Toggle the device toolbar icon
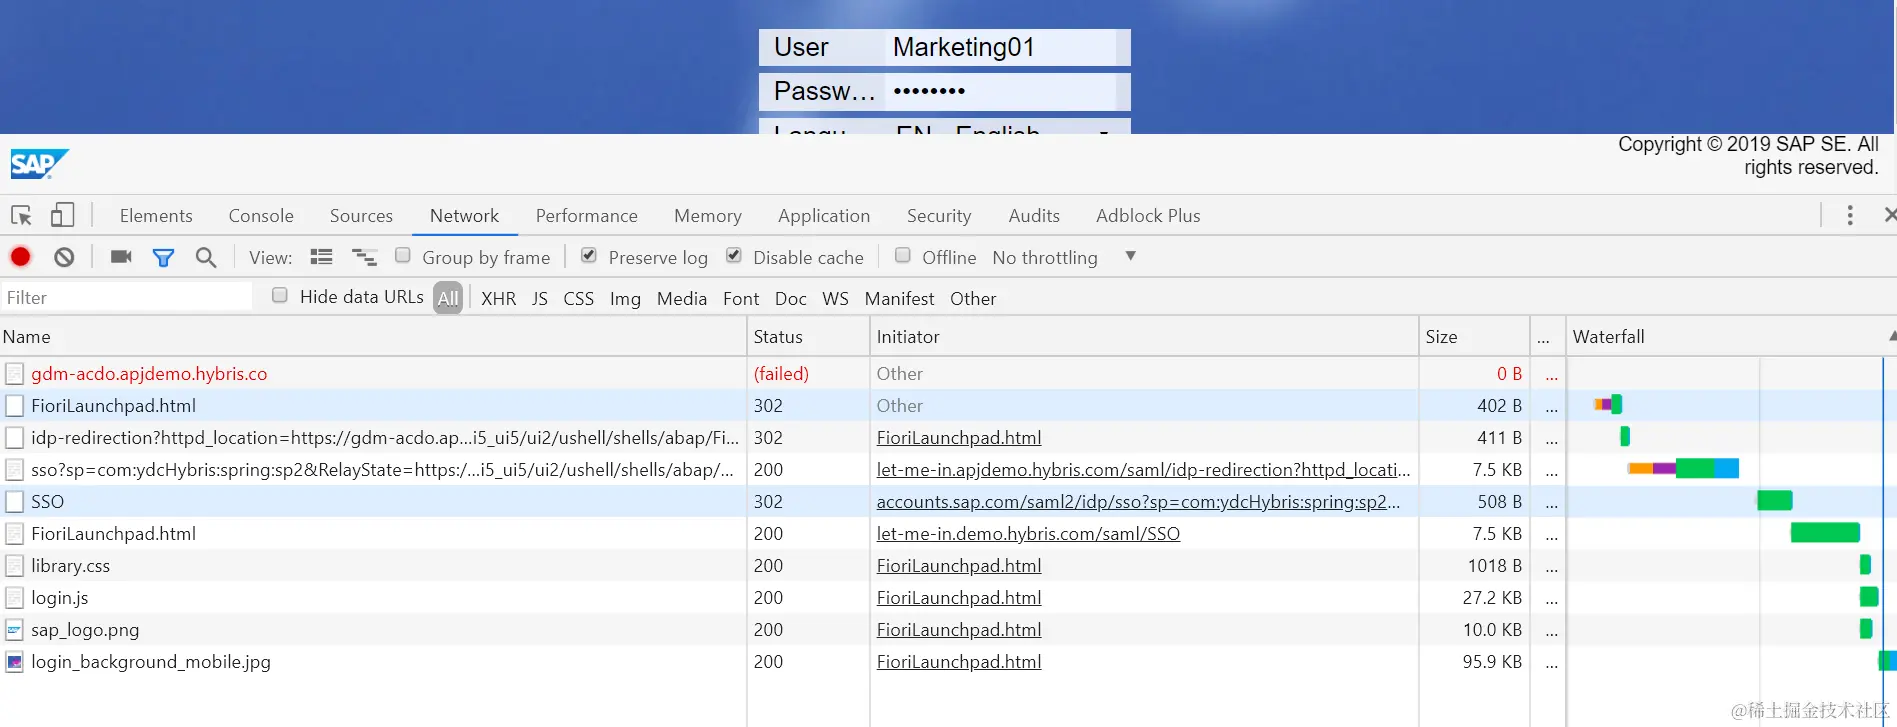Viewport: 1897px width, 727px height. tap(62, 215)
